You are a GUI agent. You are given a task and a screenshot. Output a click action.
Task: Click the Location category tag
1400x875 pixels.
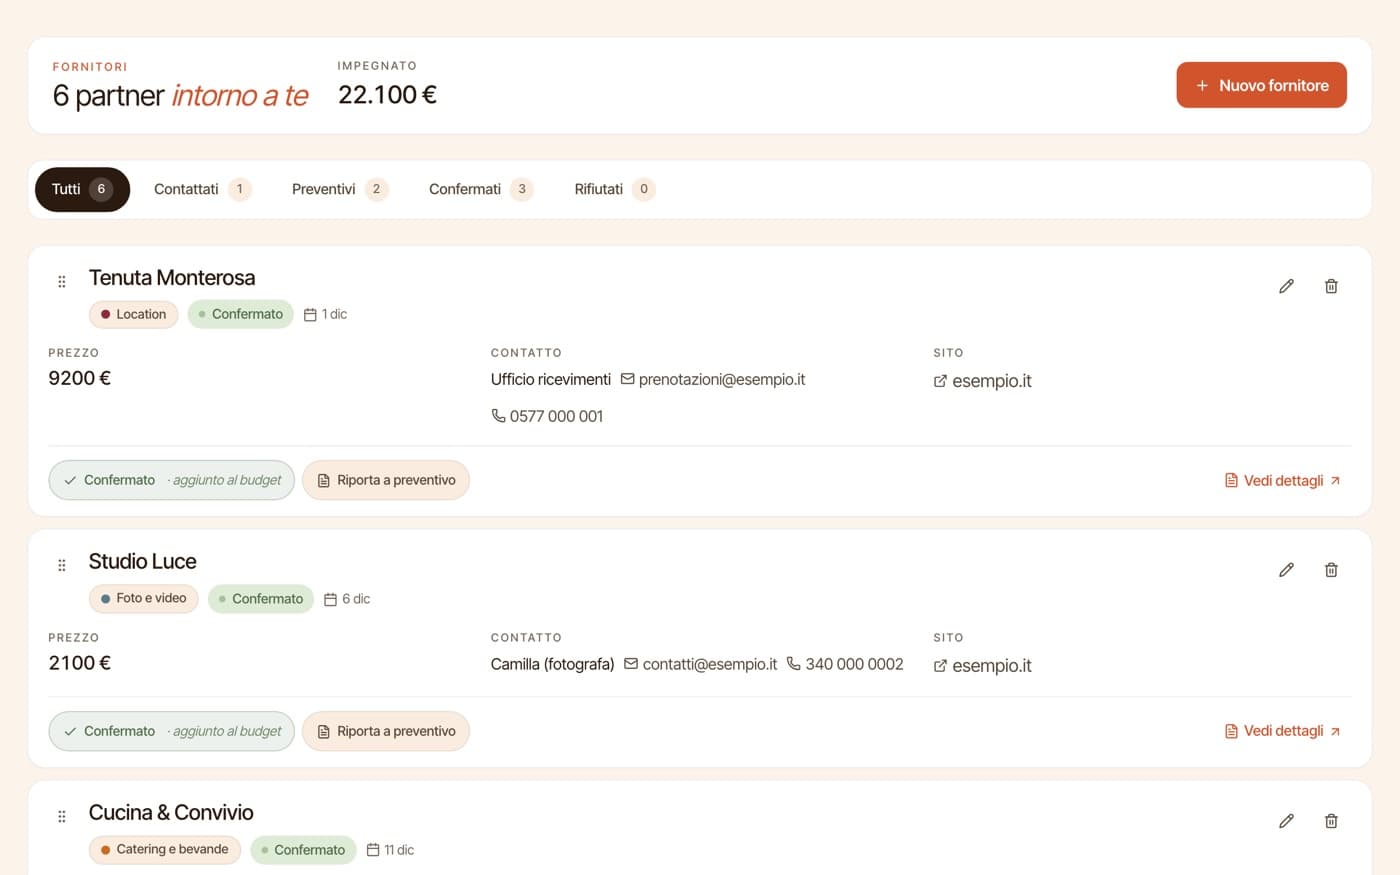(133, 314)
